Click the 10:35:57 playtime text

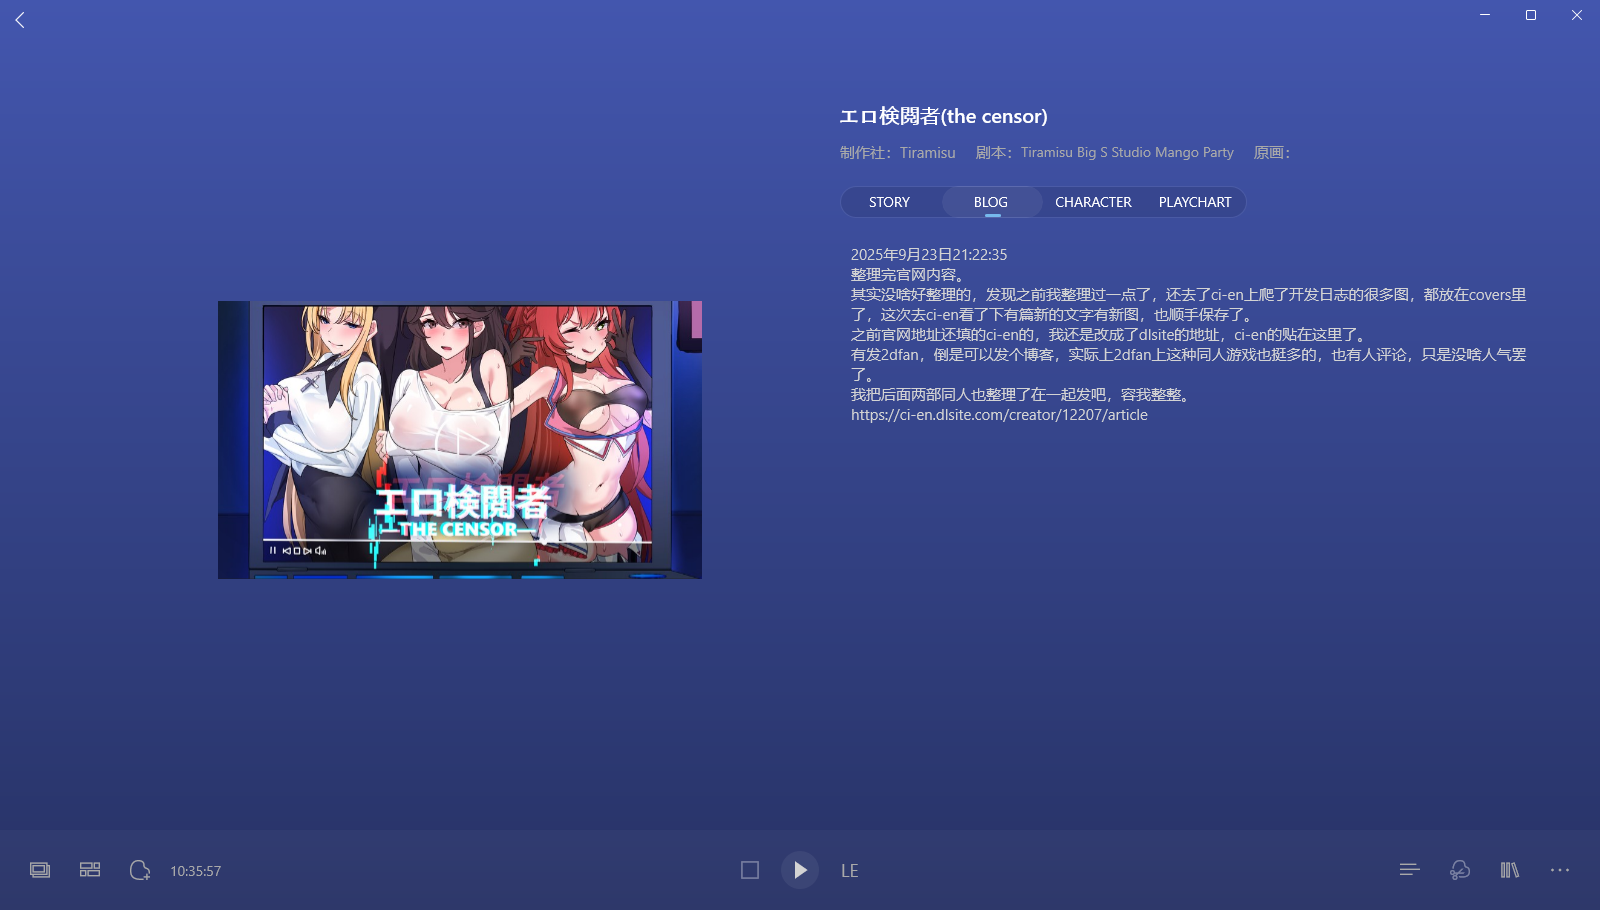pyautogui.click(x=196, y=871)
